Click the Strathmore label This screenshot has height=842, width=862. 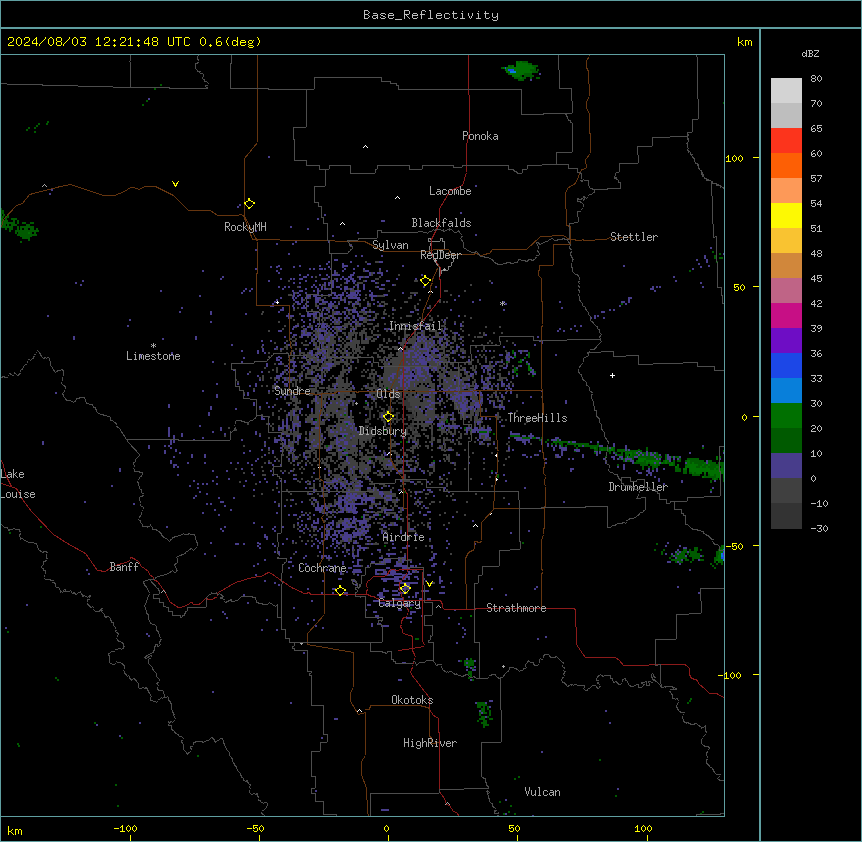pyautogui.click(x=516, y=608)
